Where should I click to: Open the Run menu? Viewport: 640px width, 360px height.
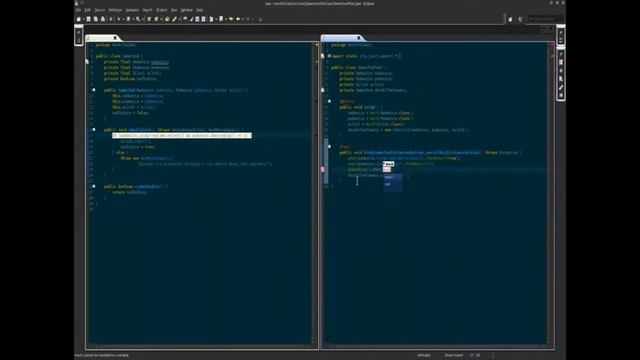tap(174, 10)
